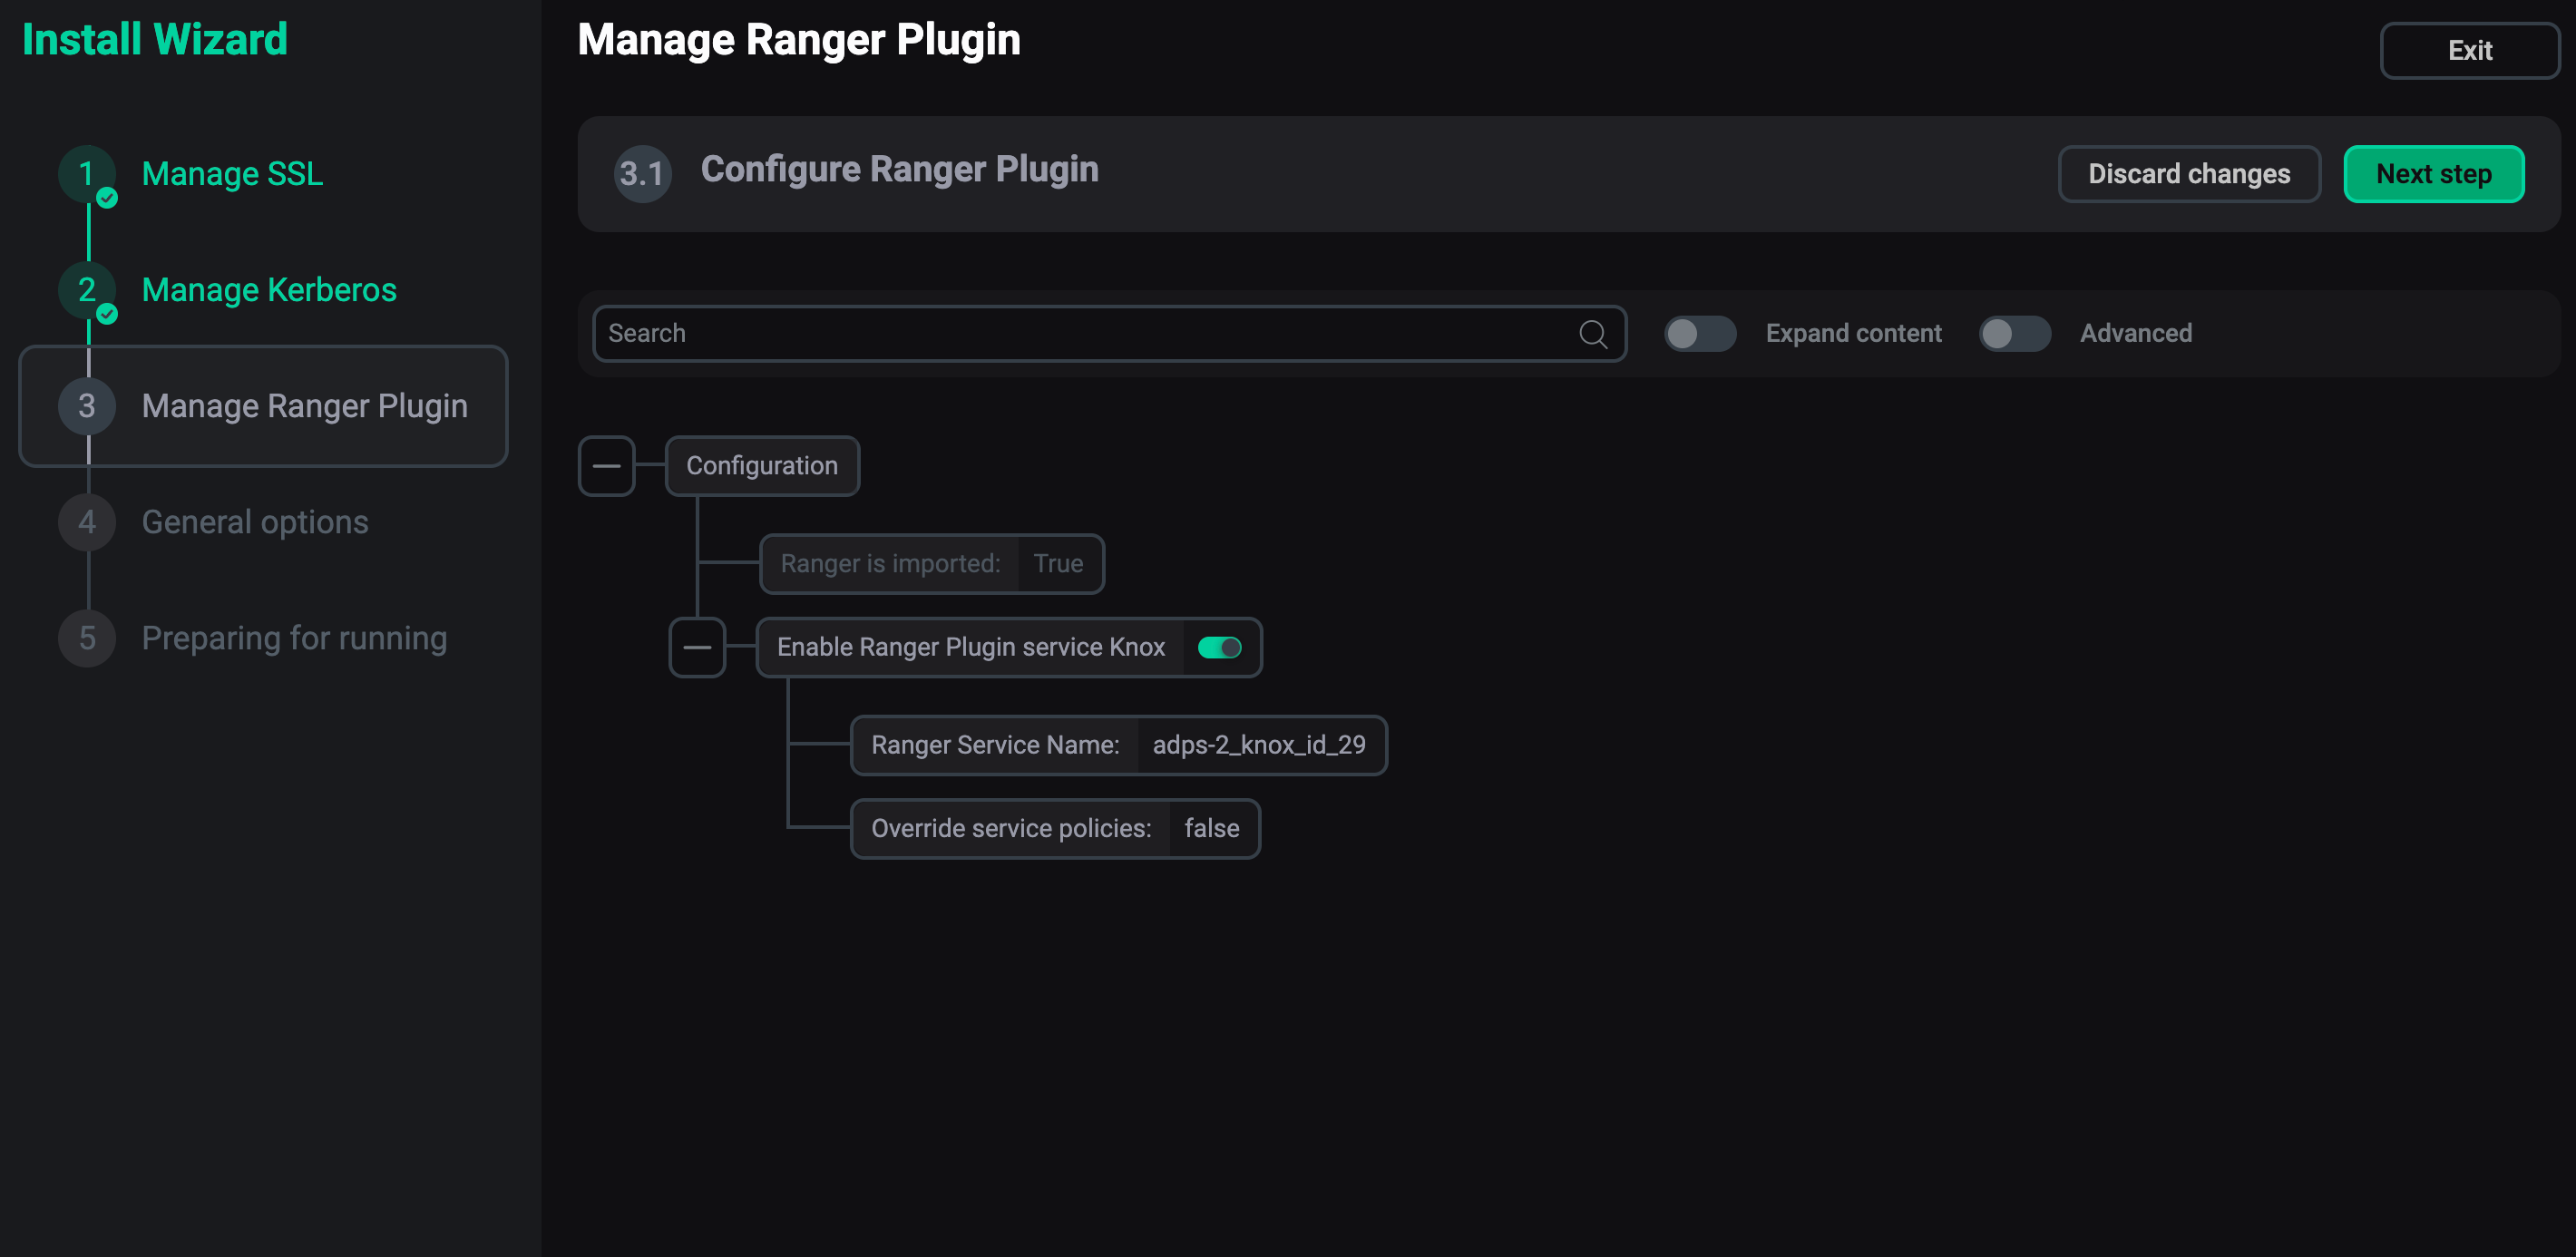Click the Configure Ranger Plugin heading
The width and height of the screenshot is (2576, 1257).
tap(899, 170)
